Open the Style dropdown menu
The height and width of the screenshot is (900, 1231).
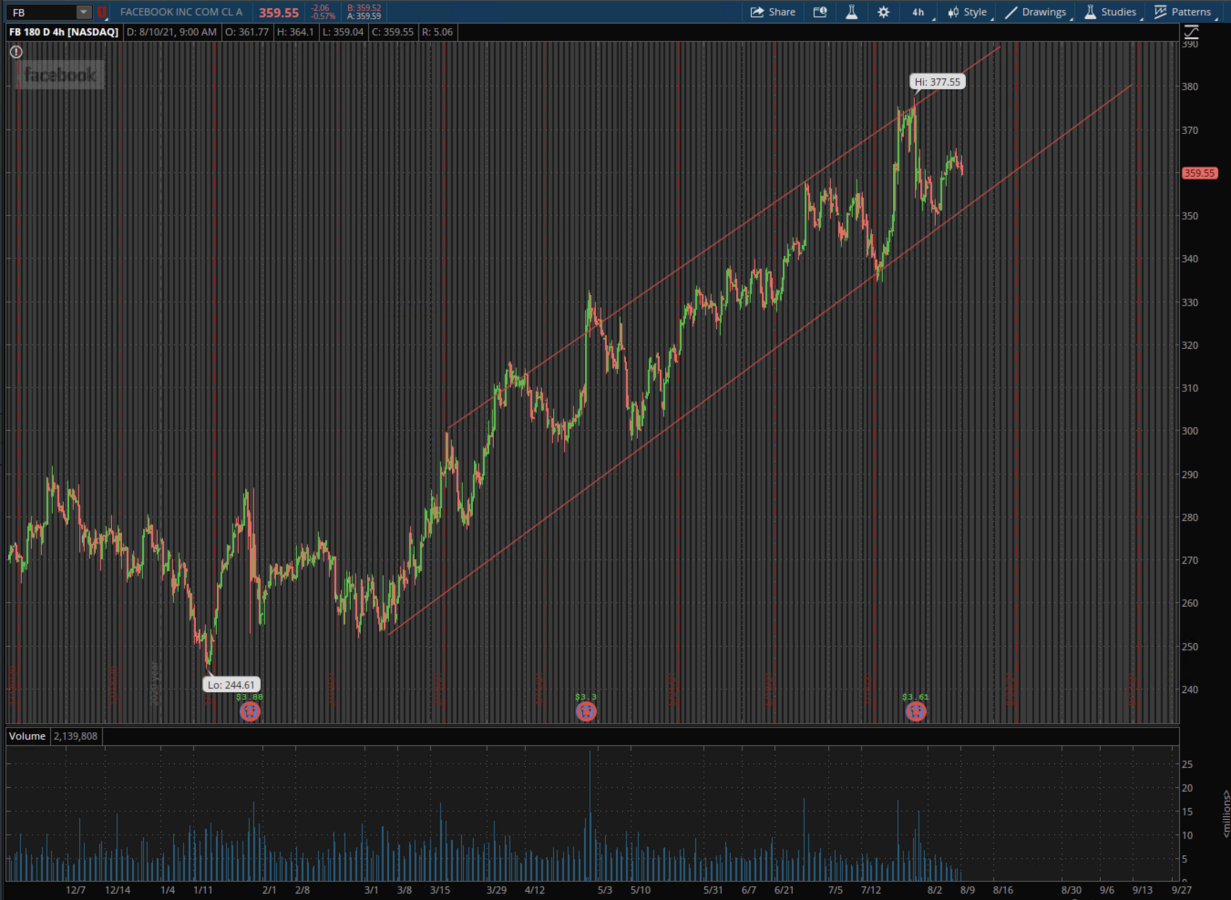pos(968,12)
